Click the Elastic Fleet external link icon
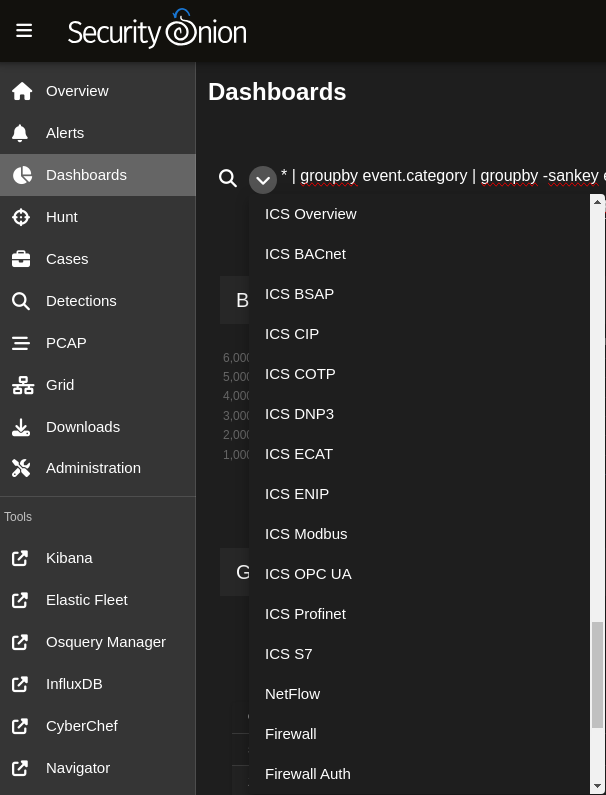Viewport: 606px width, 795px height. tap(20, 600)
